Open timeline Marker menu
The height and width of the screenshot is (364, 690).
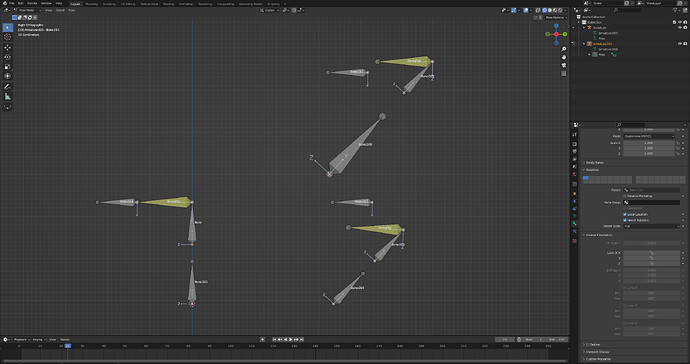click(x=65, y=339)
